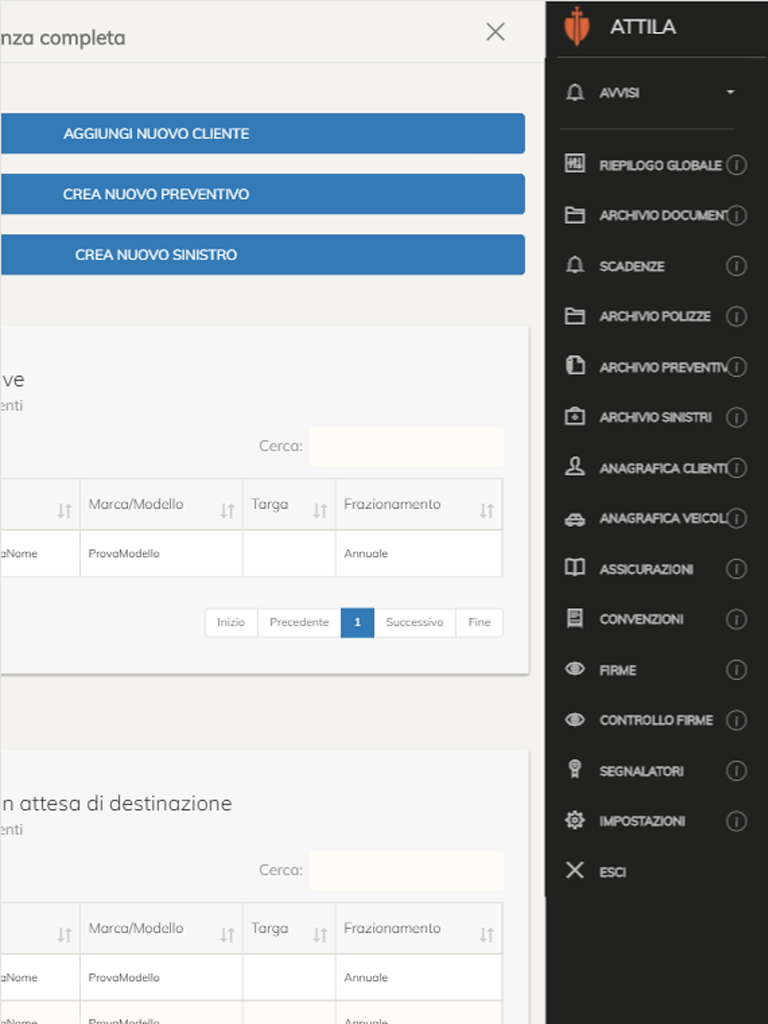This screenshot has width=768, height=1024.
Task: Click the Attila orange shield logo
Action: 577,26
